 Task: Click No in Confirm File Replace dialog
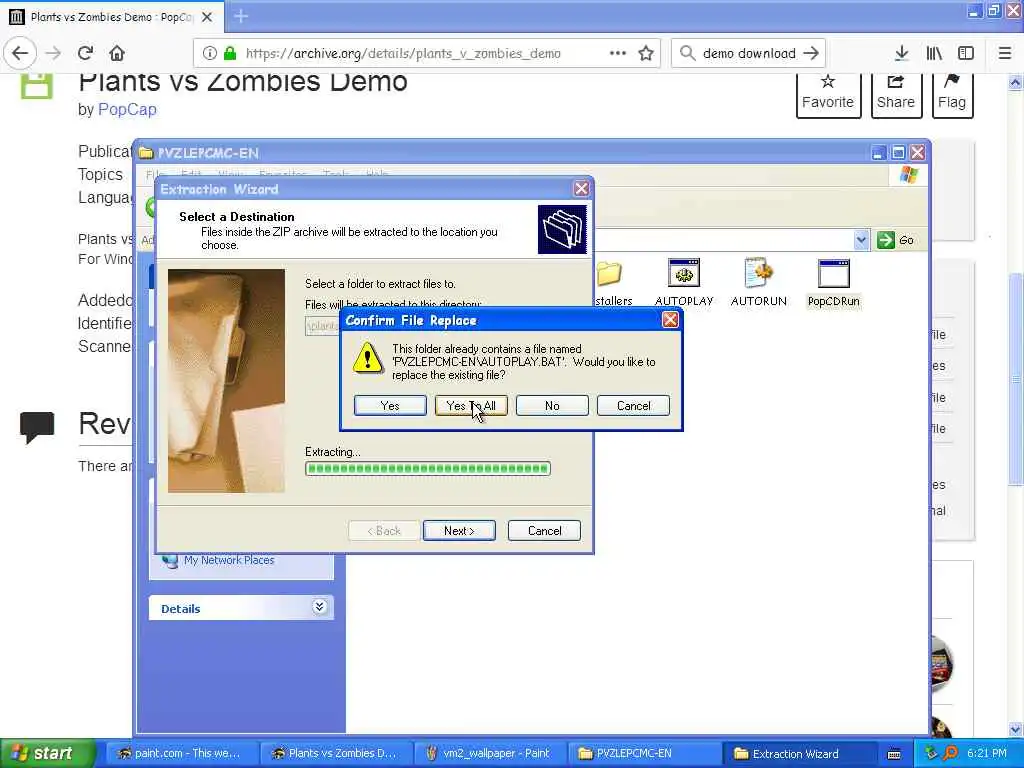point(552,406)
